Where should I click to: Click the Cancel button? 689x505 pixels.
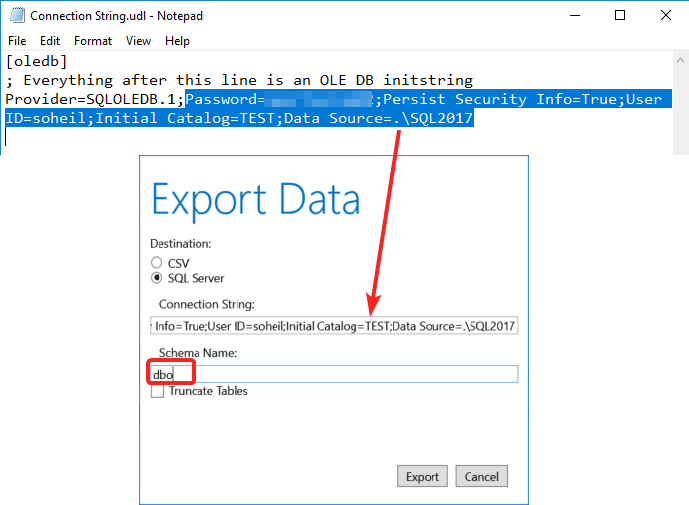[x=482, y=476]
